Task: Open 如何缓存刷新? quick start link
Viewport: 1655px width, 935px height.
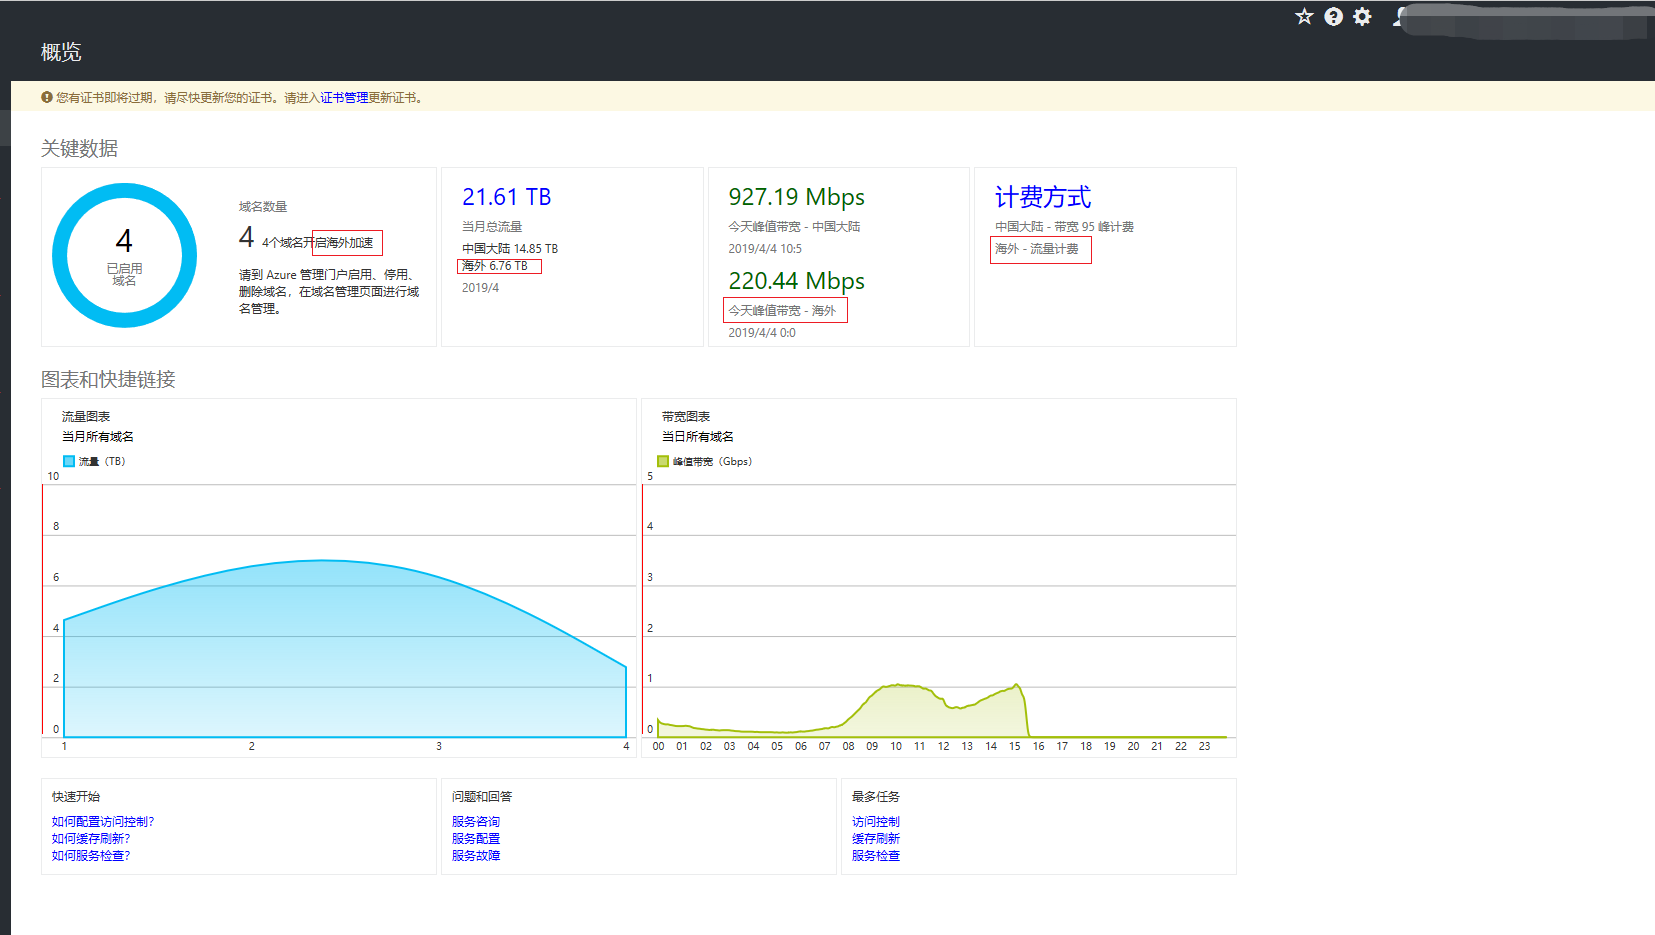Action: point(91,838)
